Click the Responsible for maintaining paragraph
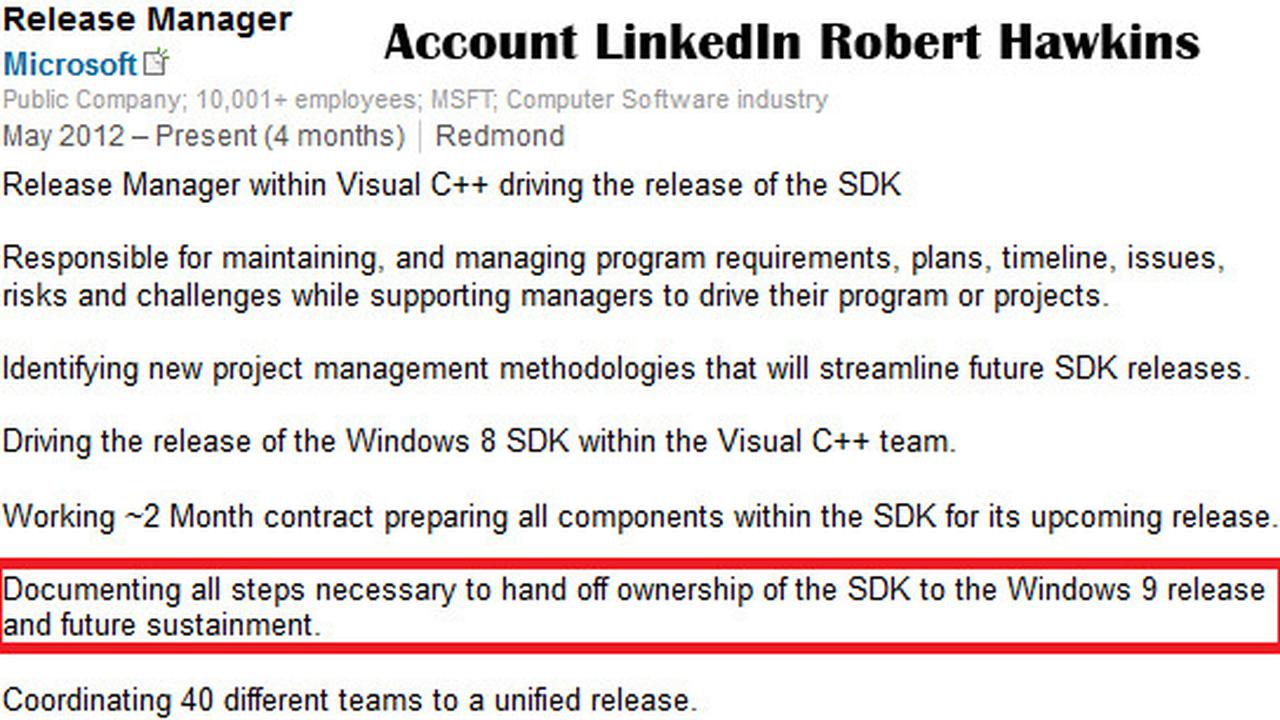 tap(614, 277)
